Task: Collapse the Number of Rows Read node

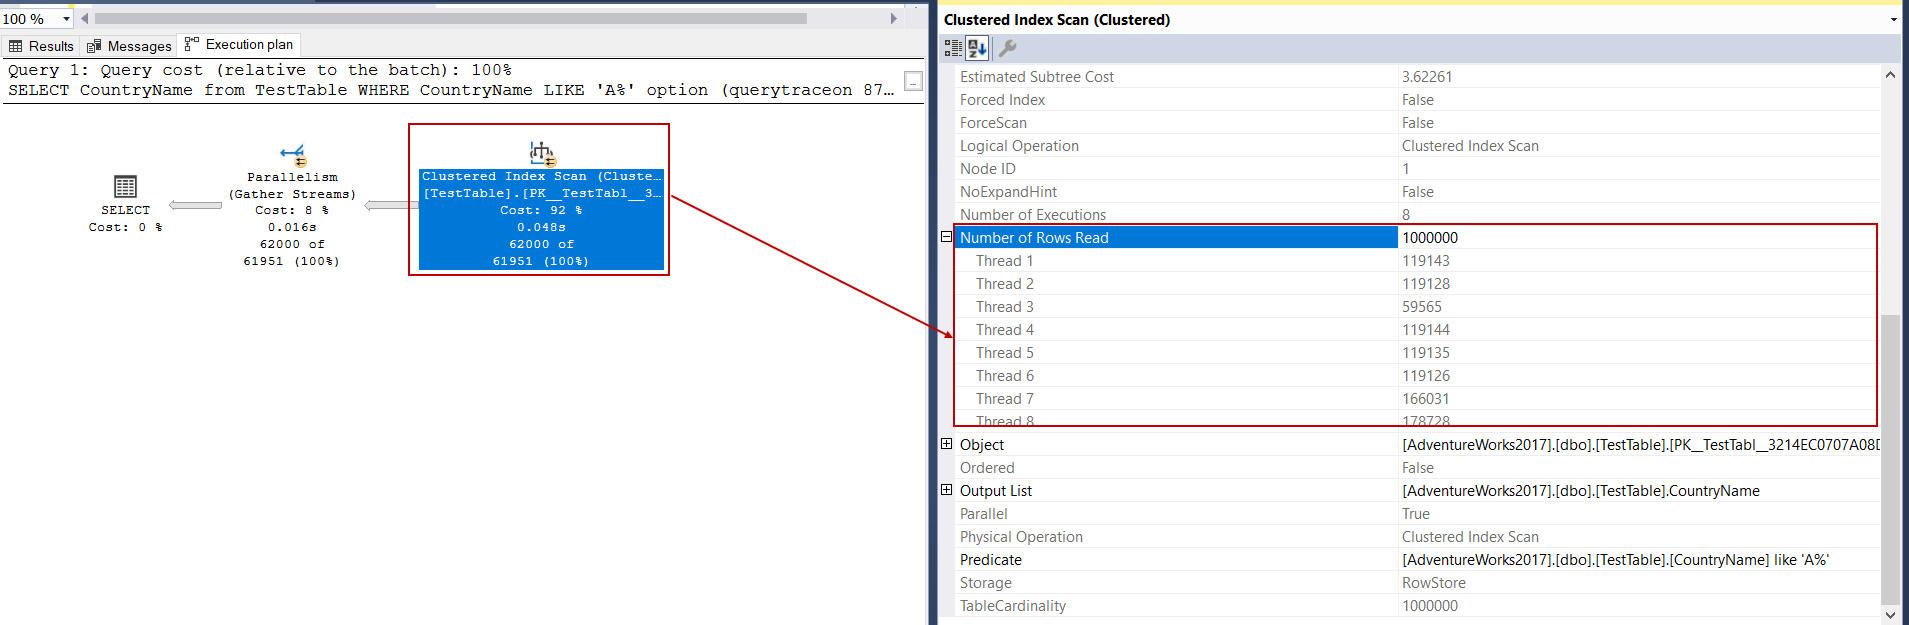Action: [946, 237]
